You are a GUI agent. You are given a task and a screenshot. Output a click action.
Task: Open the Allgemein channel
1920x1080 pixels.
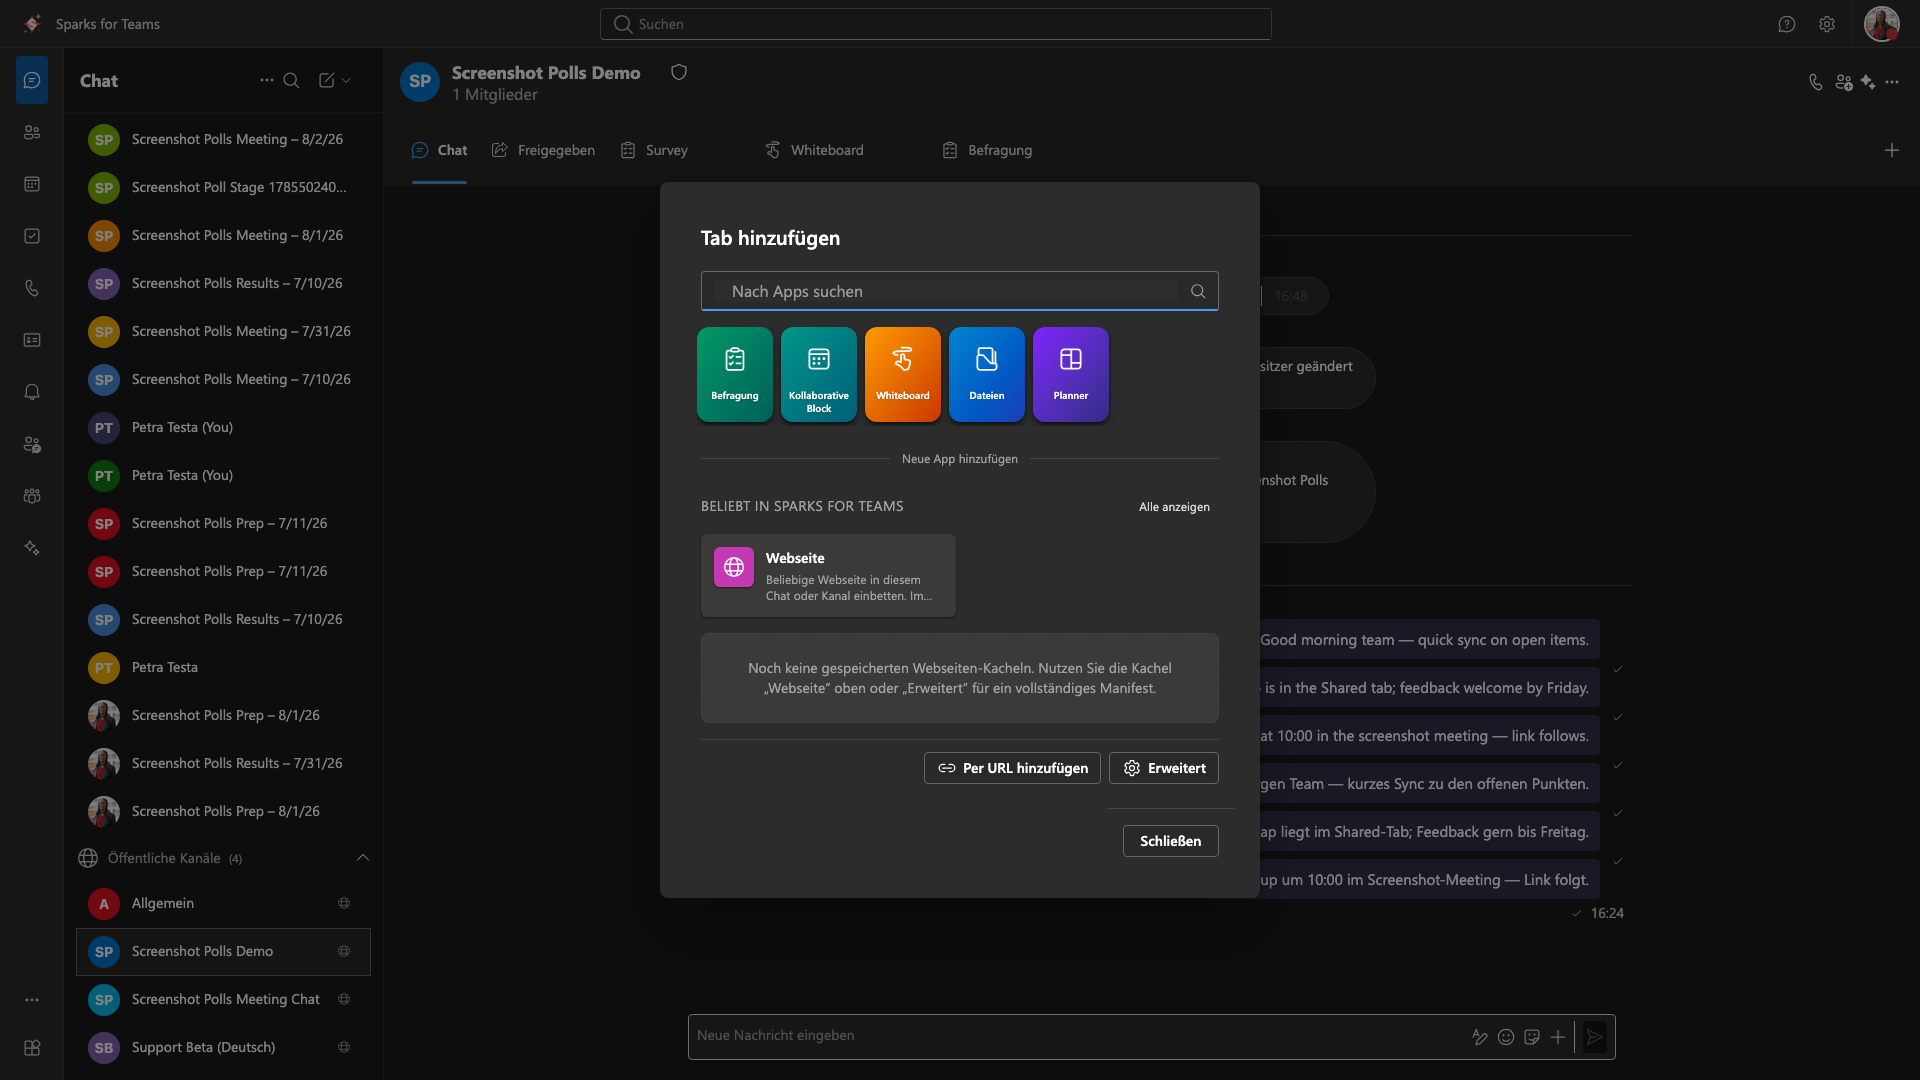pos(223,903)
